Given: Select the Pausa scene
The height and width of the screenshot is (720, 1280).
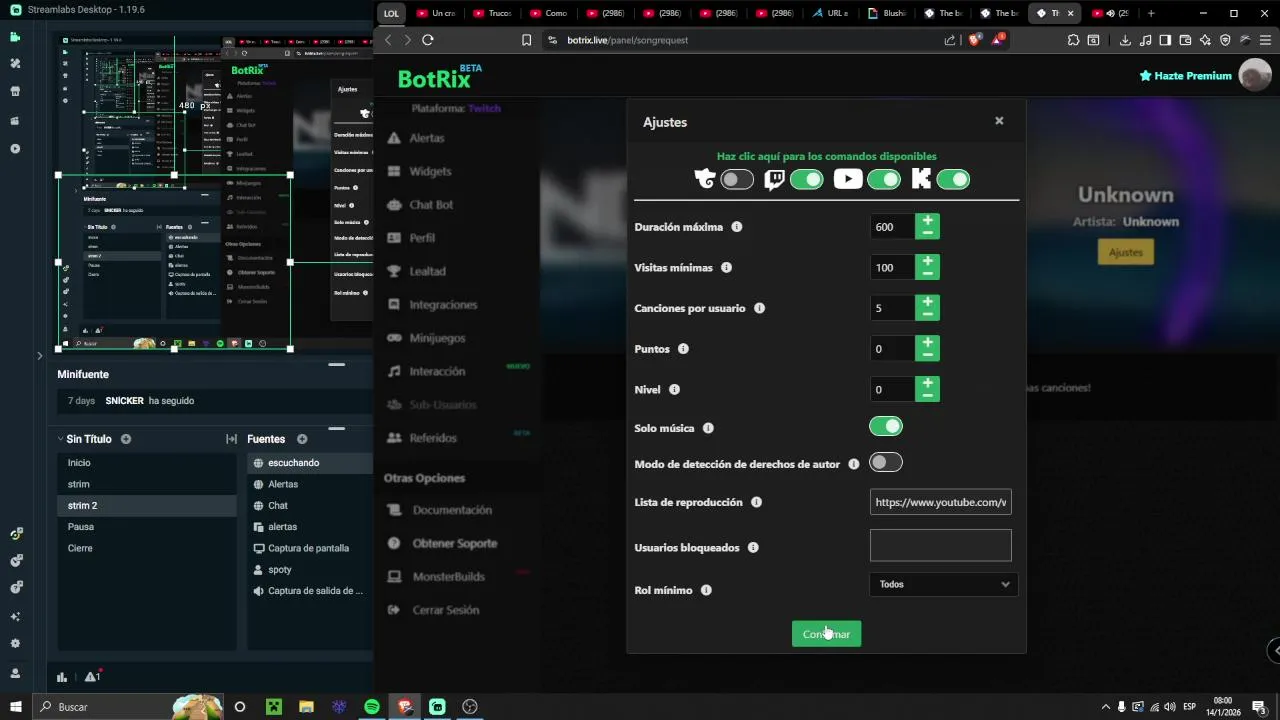Looking at the screenshot, I should [x=147, y=527].
